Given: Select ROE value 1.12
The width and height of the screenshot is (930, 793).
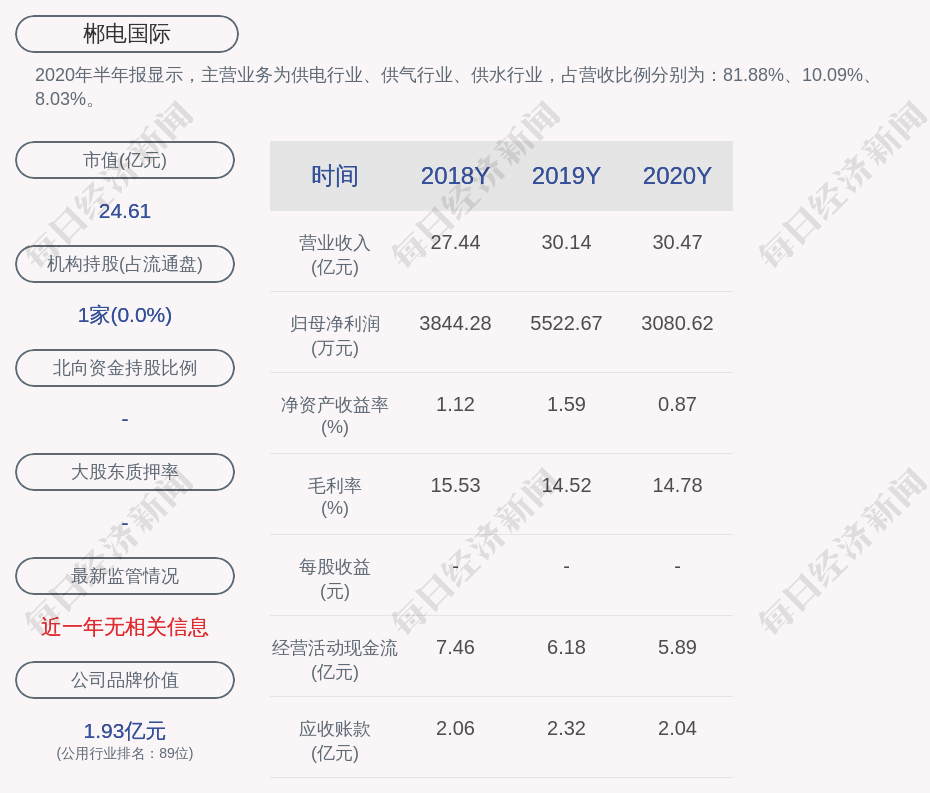Looking at the screenshot, I should [x=455, y=405].
